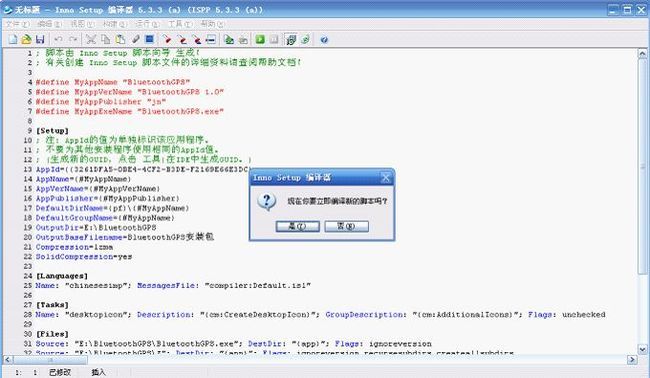Click the blue square select-all icon
This screenshot has height=378, width=650.
(x=149, y=40)
